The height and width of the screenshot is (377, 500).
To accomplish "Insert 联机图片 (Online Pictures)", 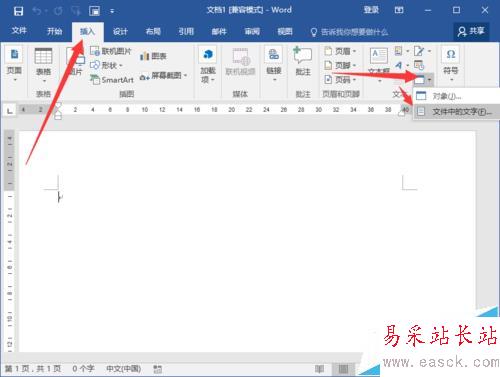I will click(111, 51).
